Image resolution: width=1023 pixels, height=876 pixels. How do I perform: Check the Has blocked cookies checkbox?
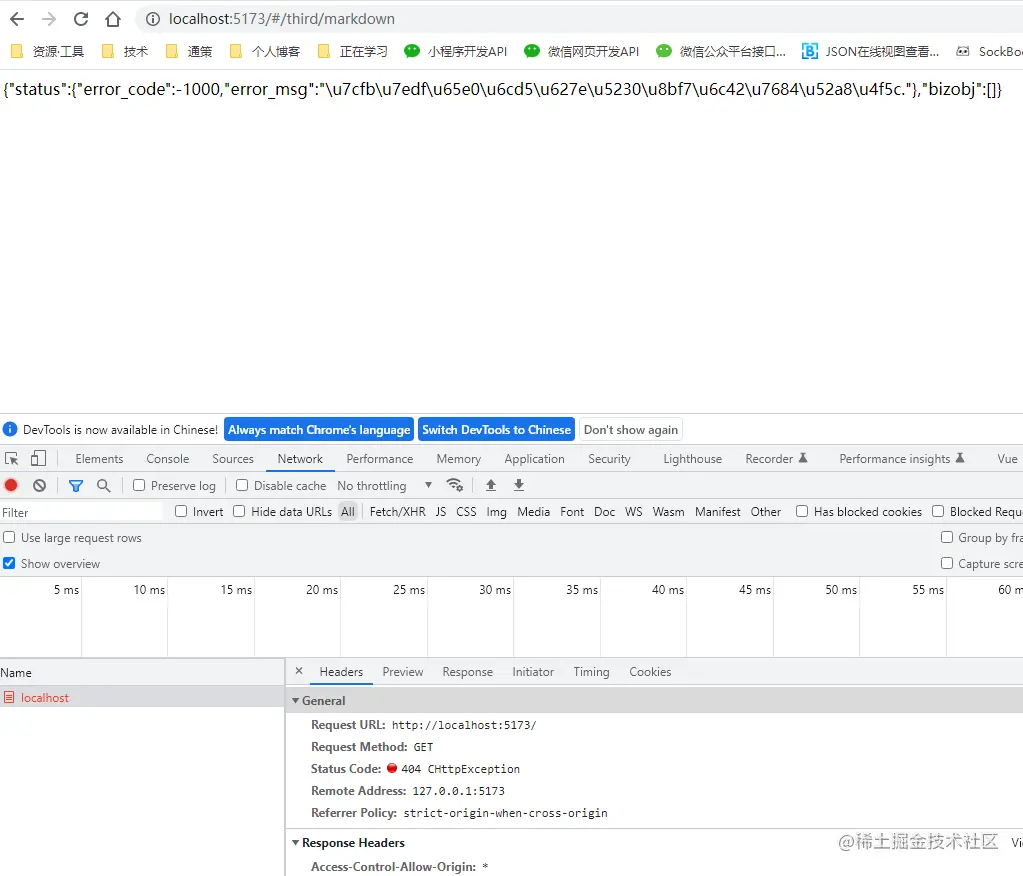[x=802, y=511]
